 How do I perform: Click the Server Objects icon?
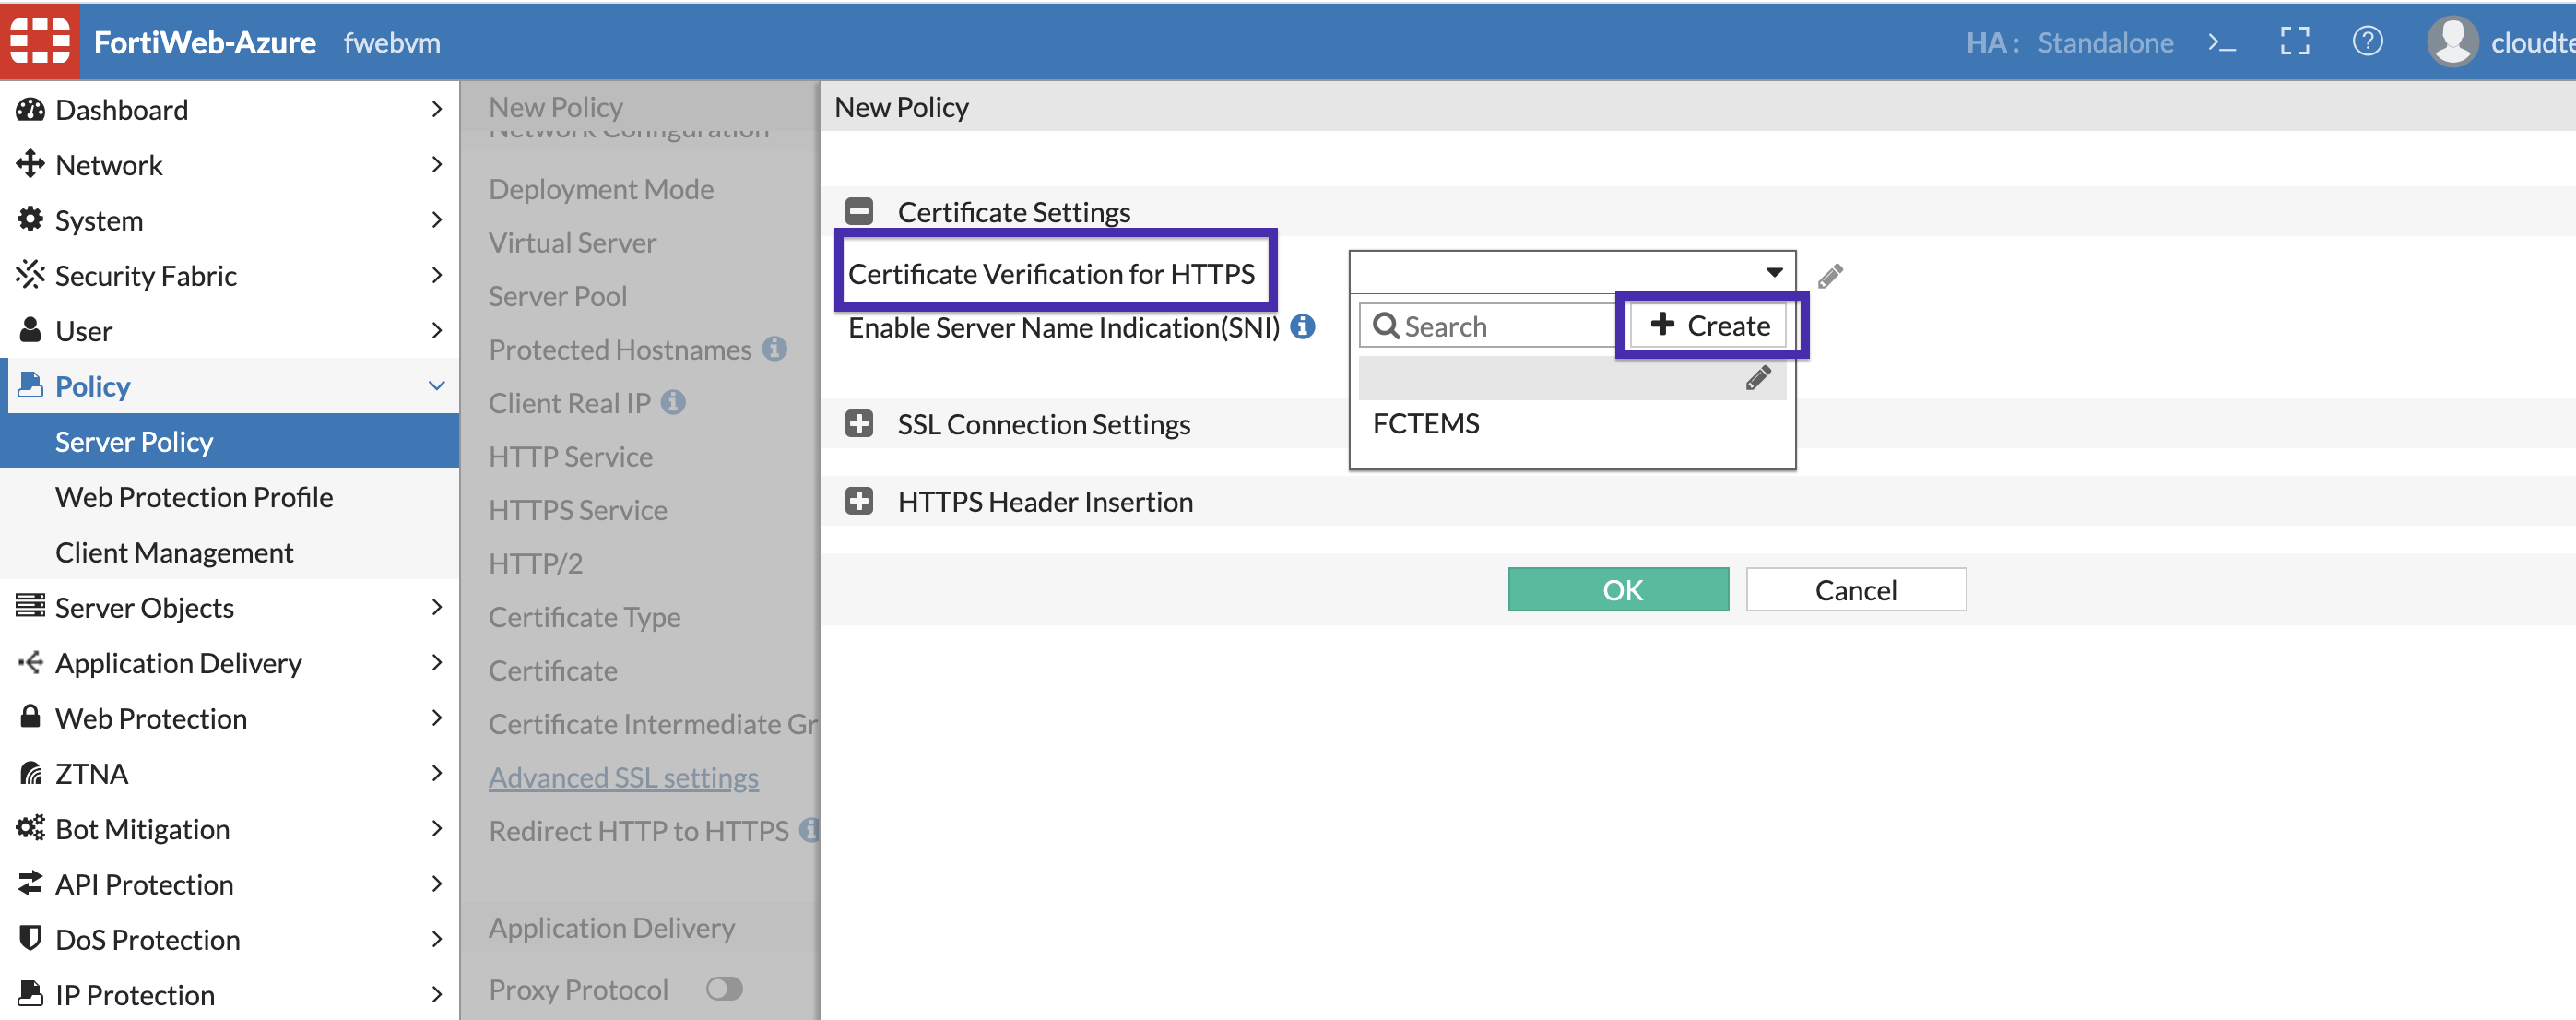click(x=31, y=606)
